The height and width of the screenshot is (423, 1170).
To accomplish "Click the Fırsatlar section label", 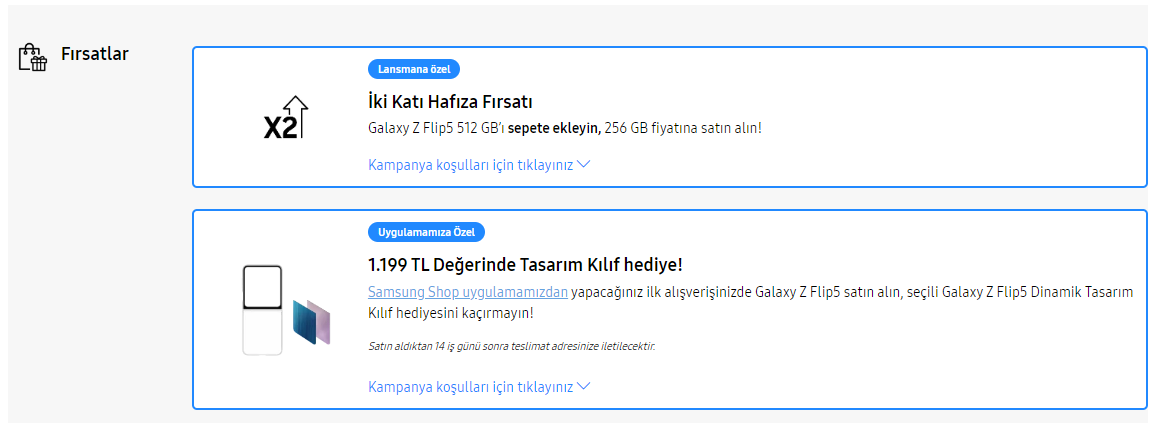I will [x=95, y=54].
